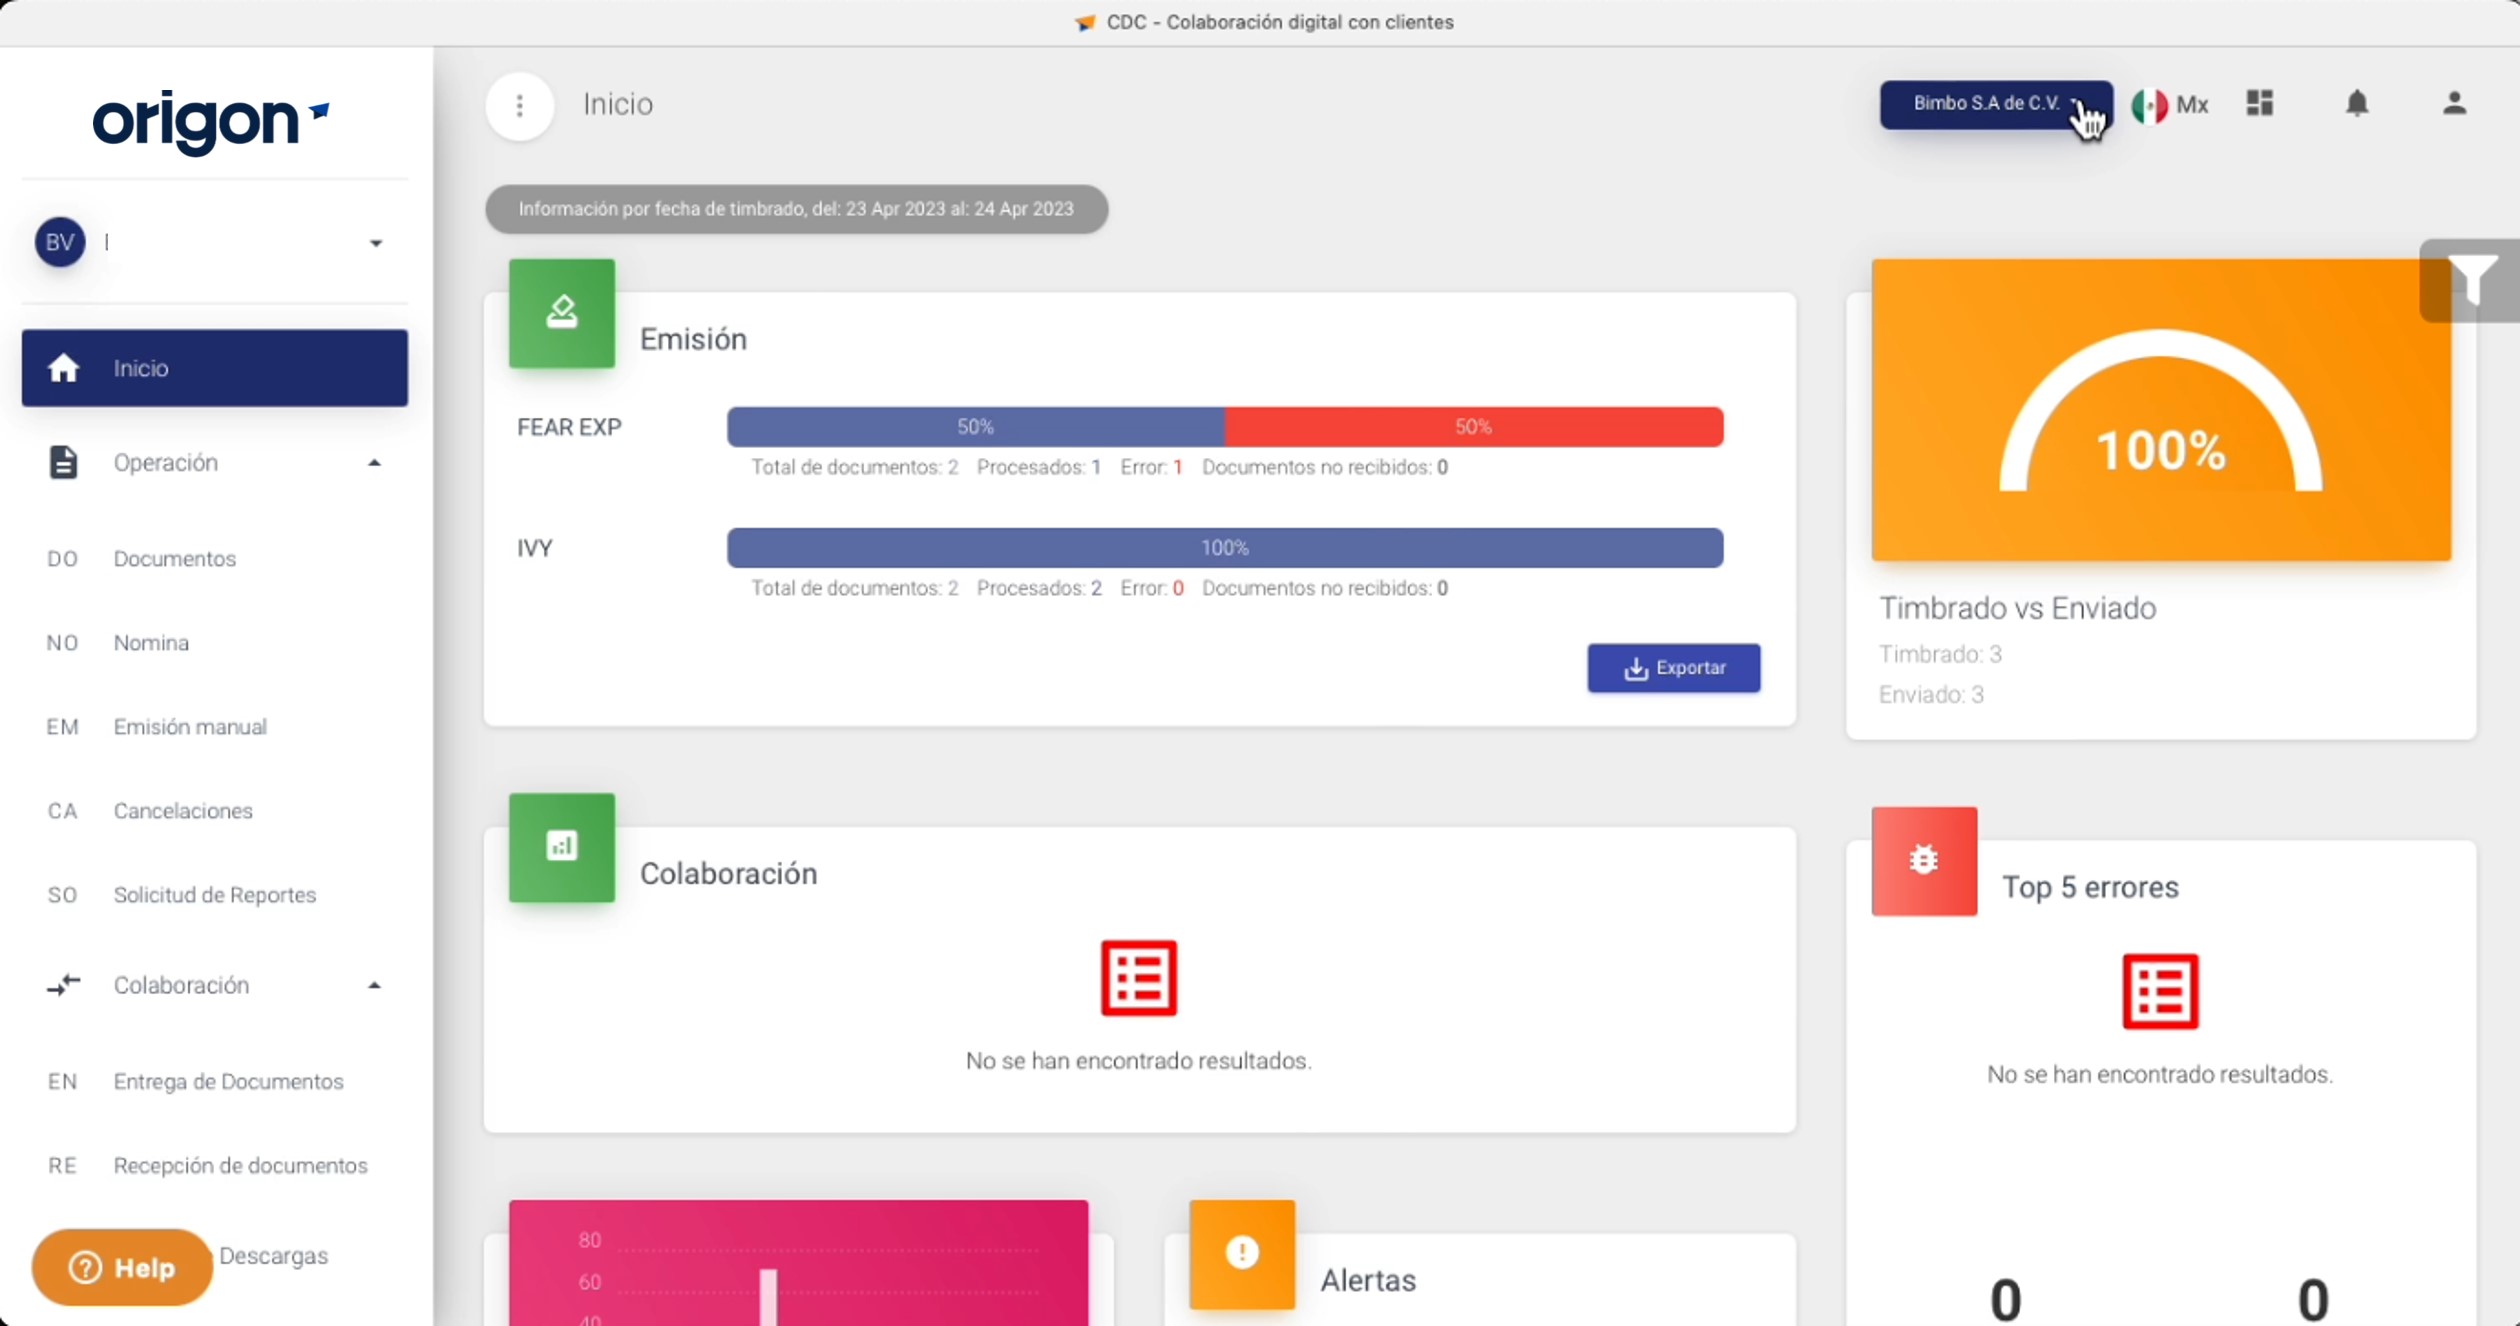
Task: Open the user profile icon
Action: click(x=2454, y=103)
